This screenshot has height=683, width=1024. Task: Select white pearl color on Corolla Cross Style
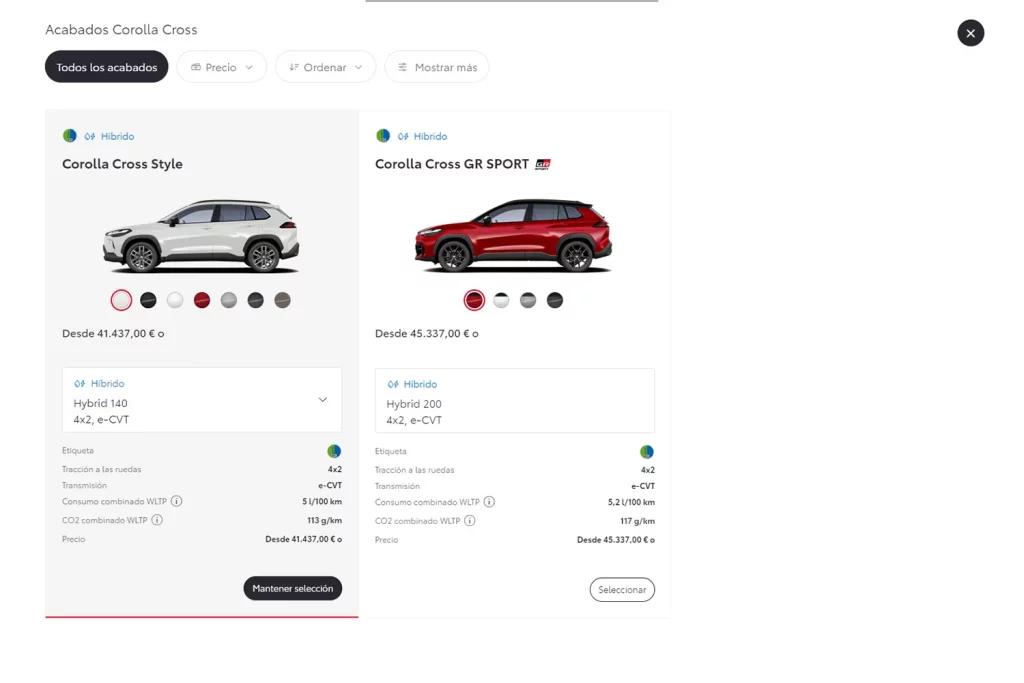(x=121, y=300)
